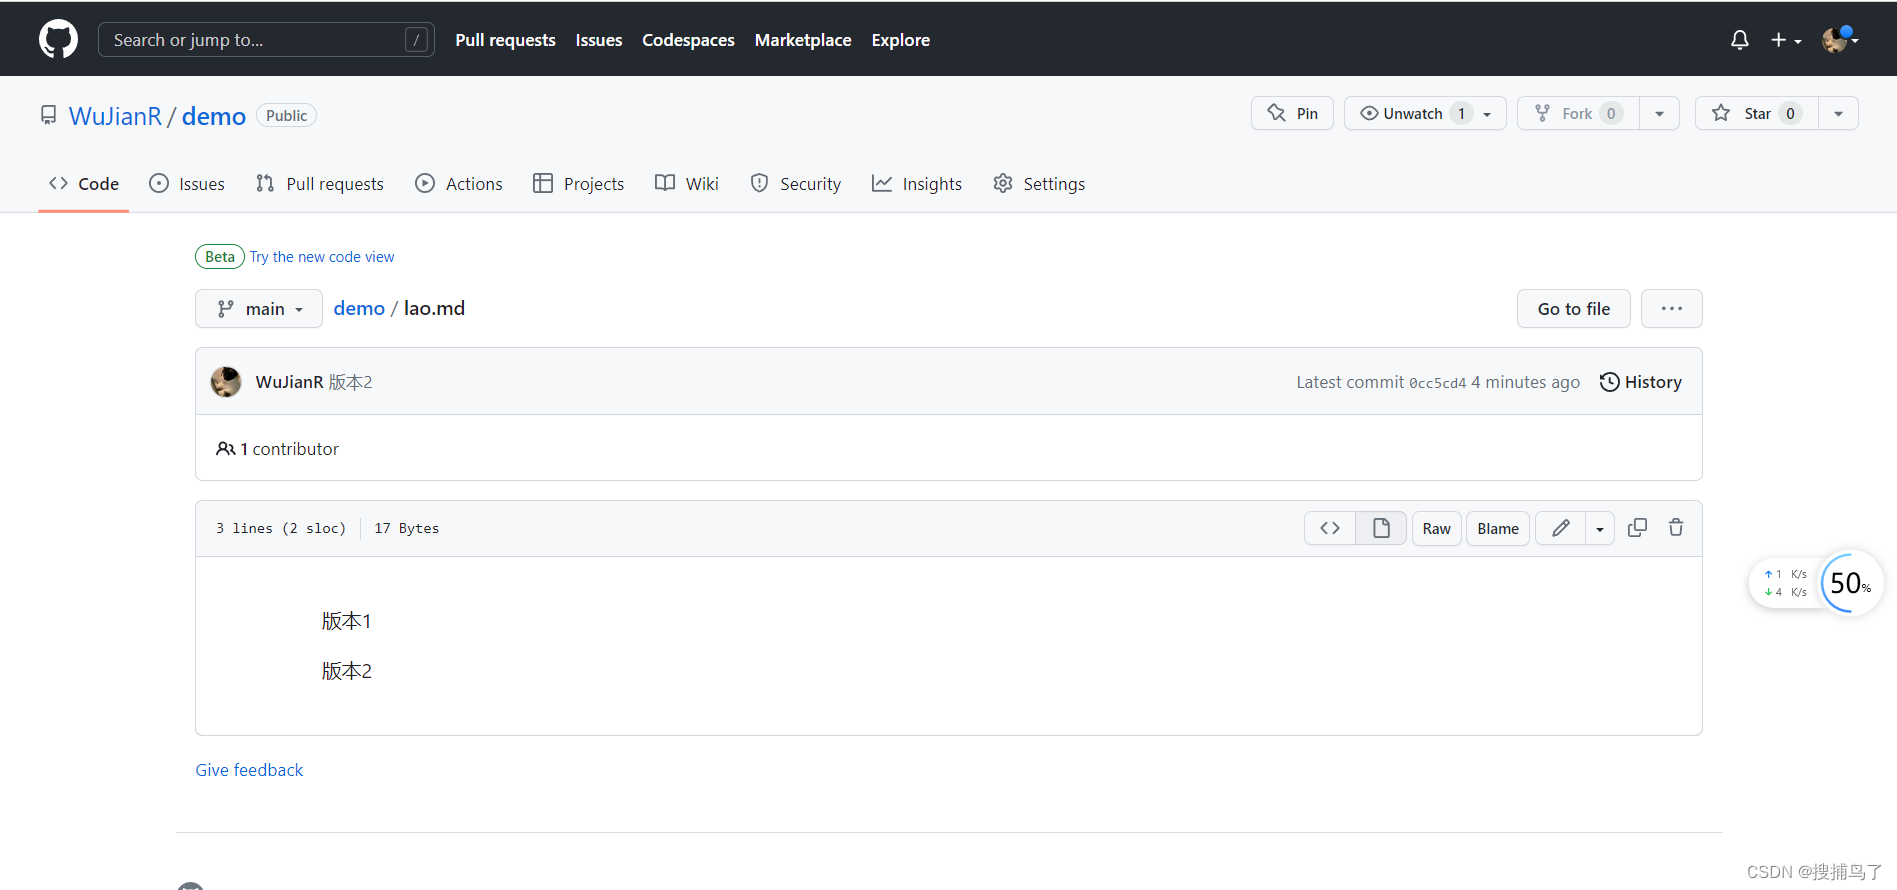
Task: Click Go to file button
Action: (1574, 309)
